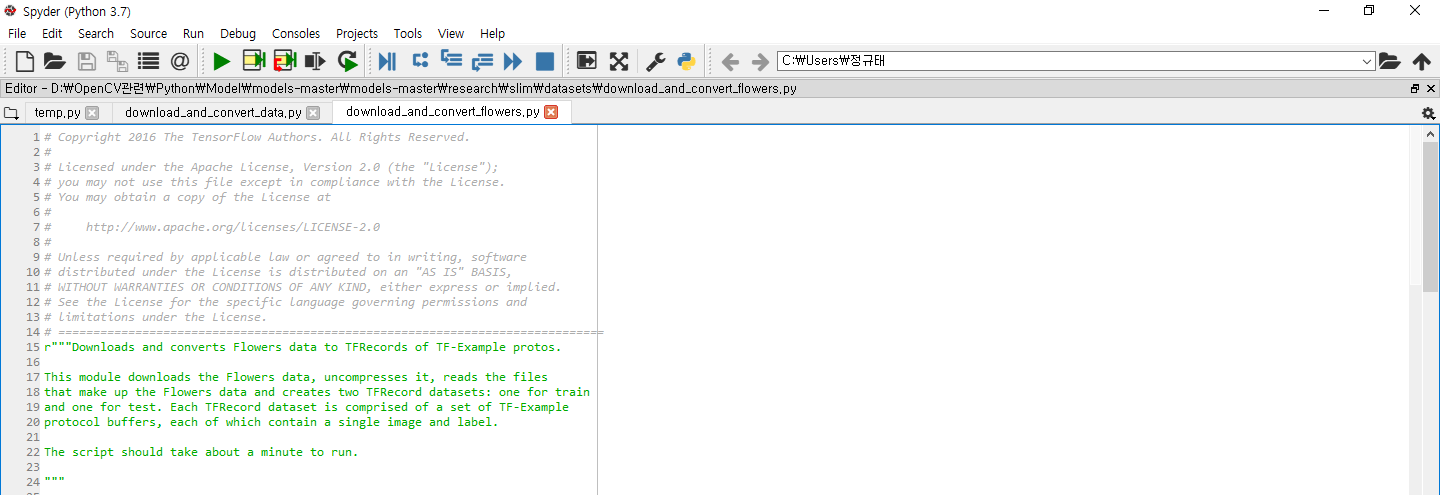This screenshot has width=1440, height=495.
Task: Close the download_and_convert_data.py tab
Action: [x=313, y=113]
